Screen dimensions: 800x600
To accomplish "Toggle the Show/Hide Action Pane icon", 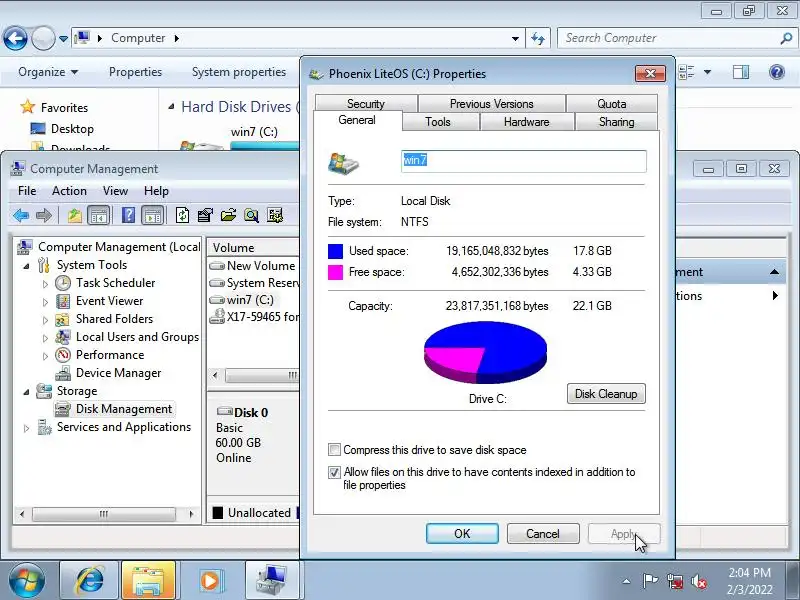I will point(153,215).
